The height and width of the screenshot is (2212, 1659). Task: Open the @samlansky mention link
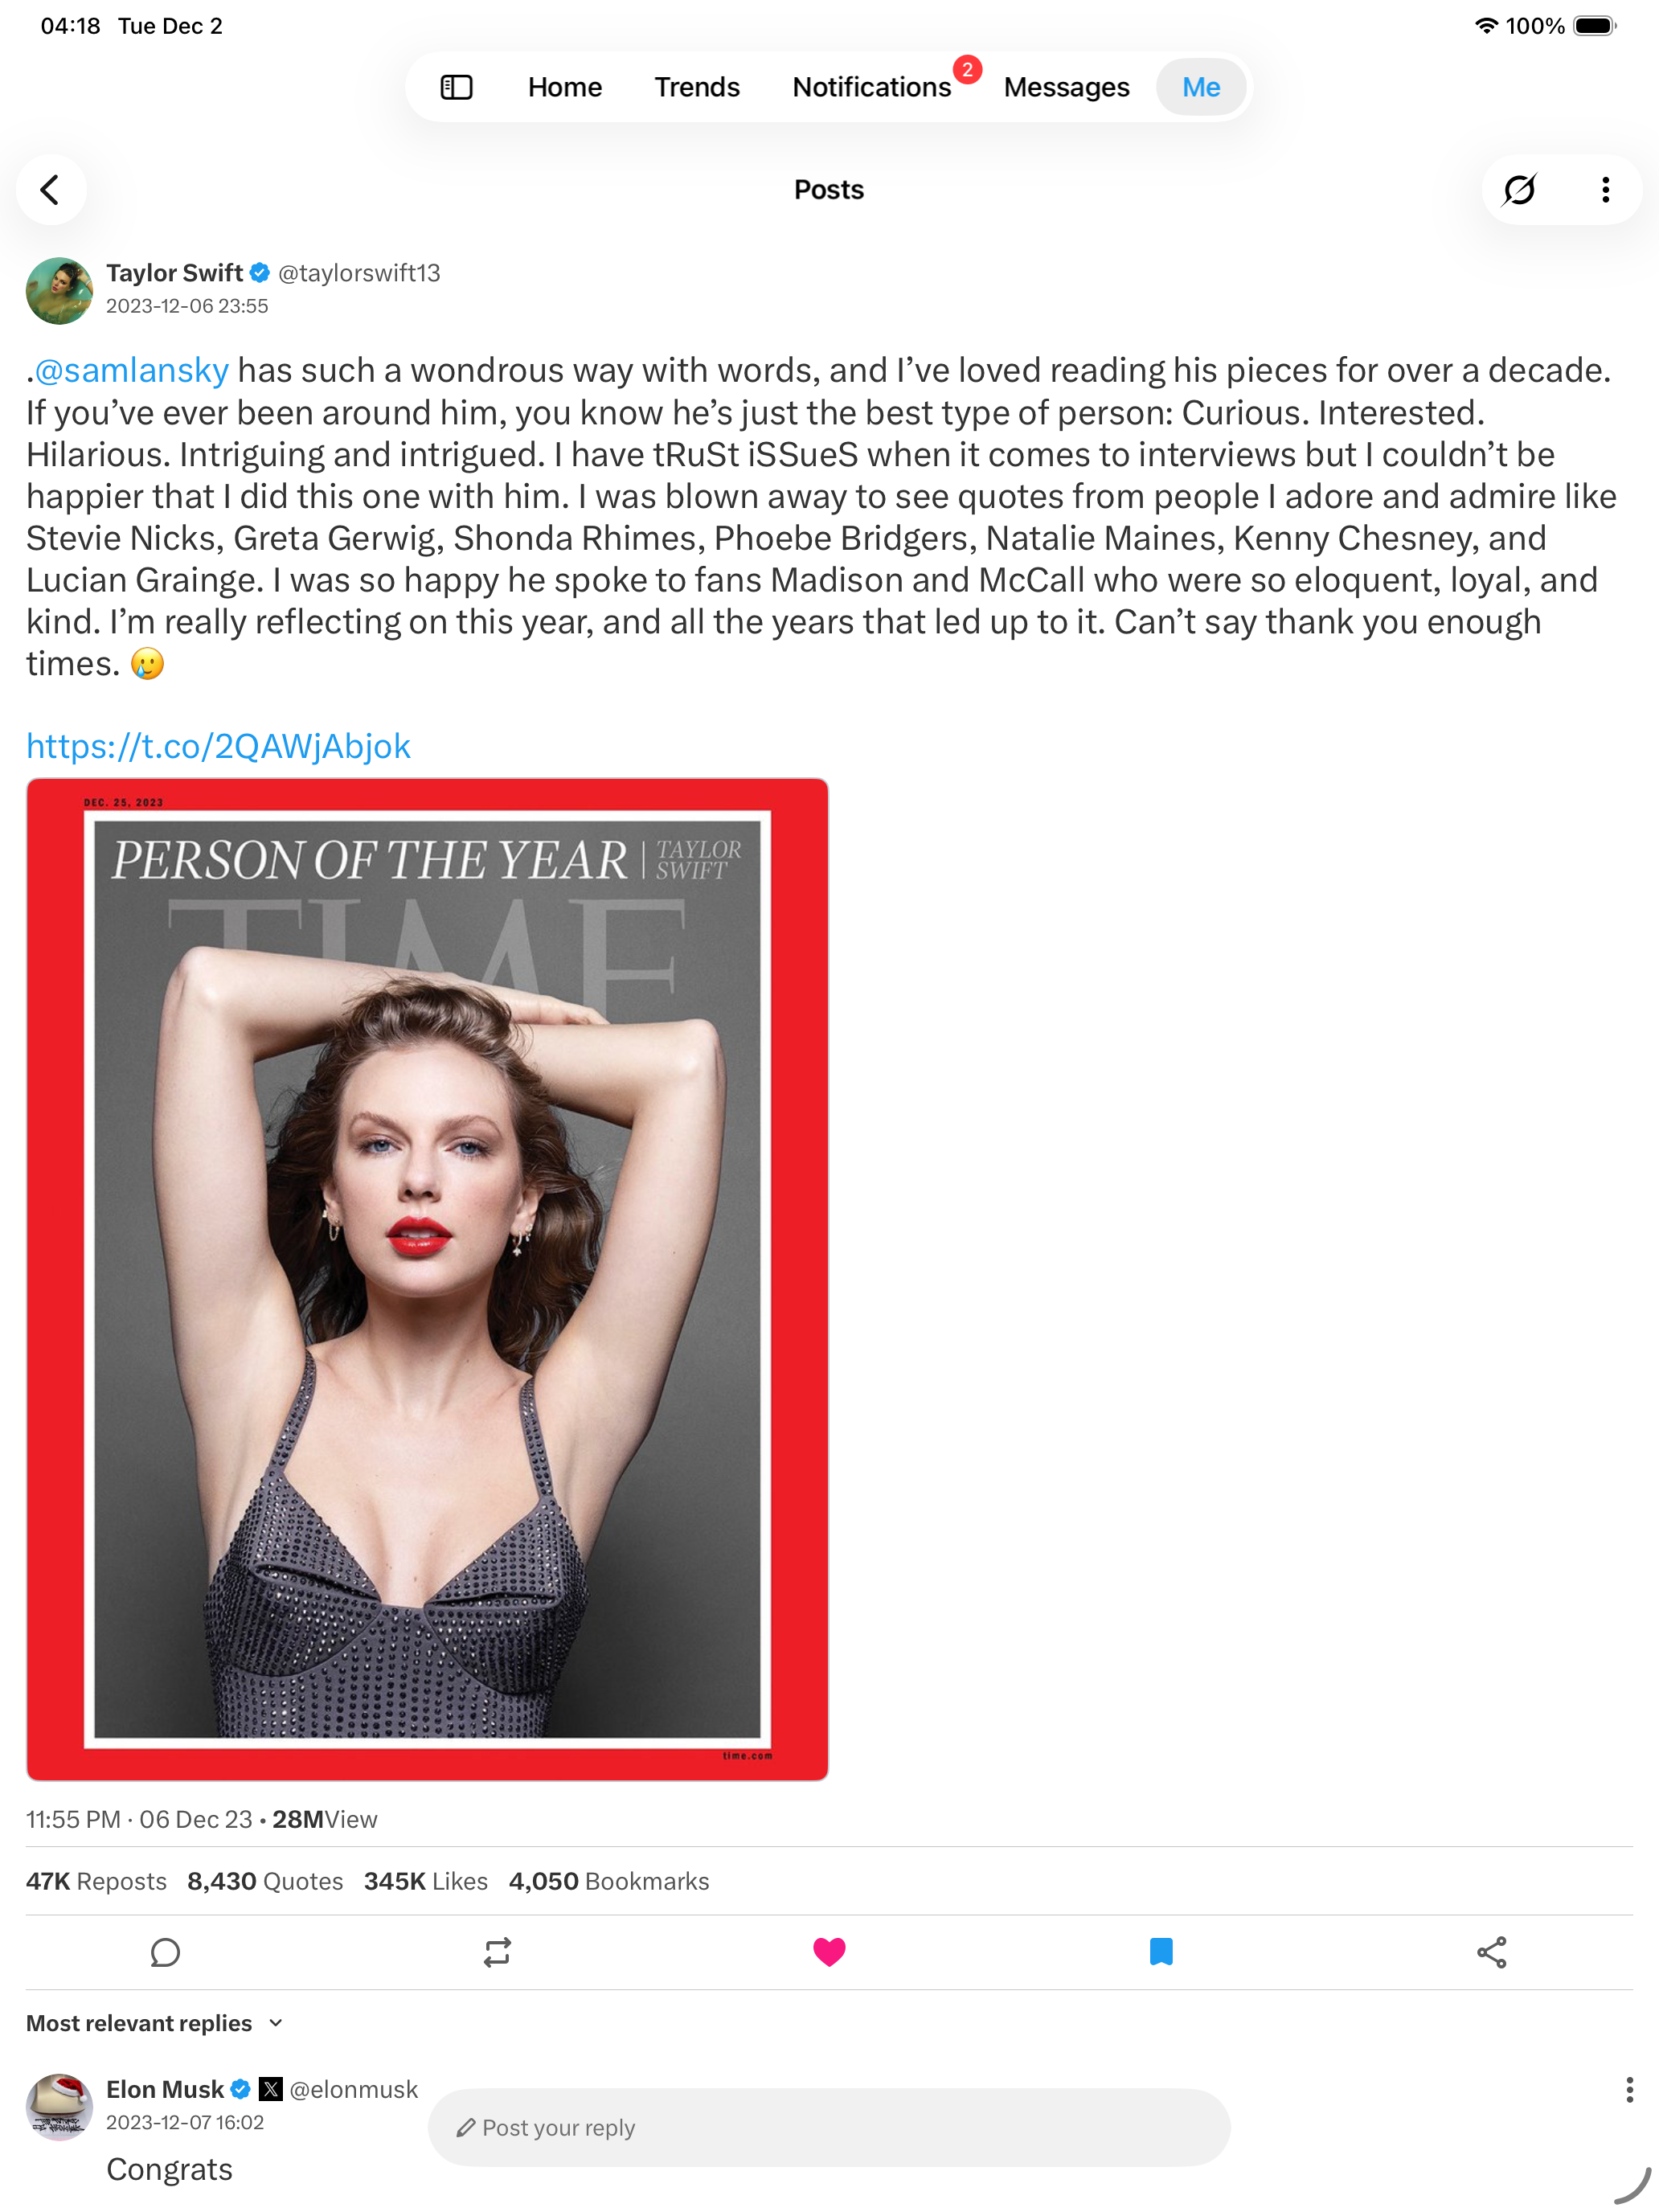(132, 370)
